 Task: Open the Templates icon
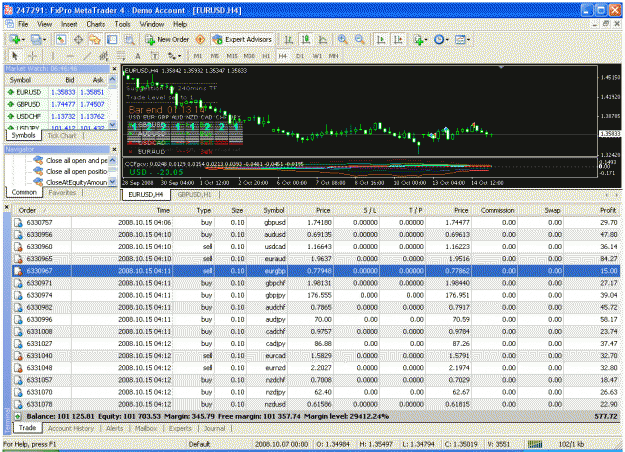click(460, 39)
